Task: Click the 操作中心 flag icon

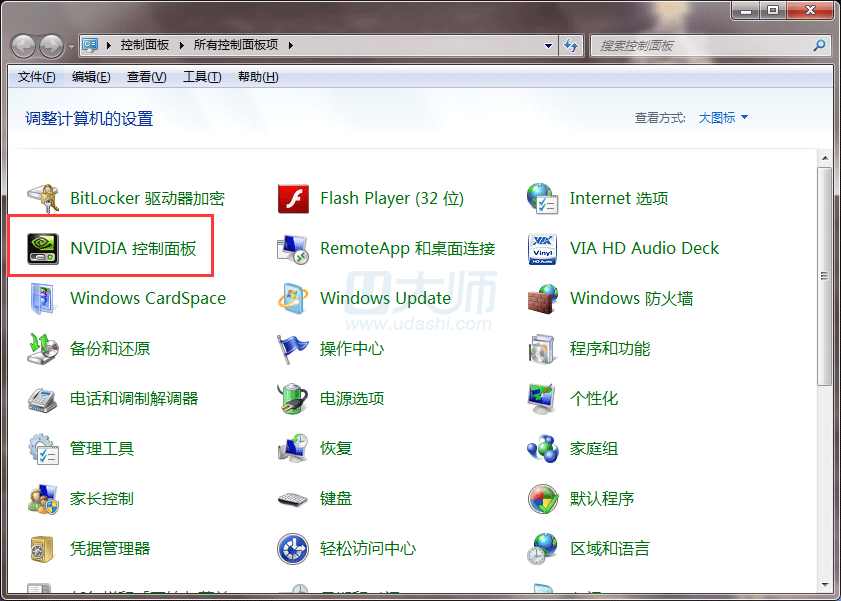Action: (x=292, y=348)
